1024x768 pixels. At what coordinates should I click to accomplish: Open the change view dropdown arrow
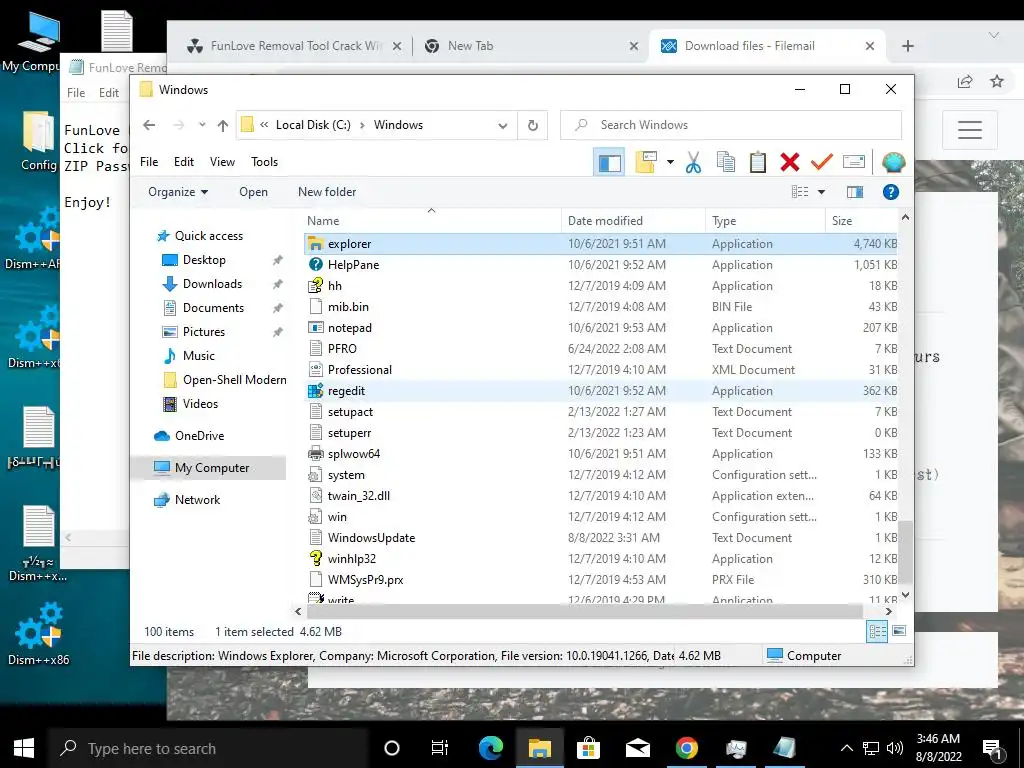click(x=822, y=192)
